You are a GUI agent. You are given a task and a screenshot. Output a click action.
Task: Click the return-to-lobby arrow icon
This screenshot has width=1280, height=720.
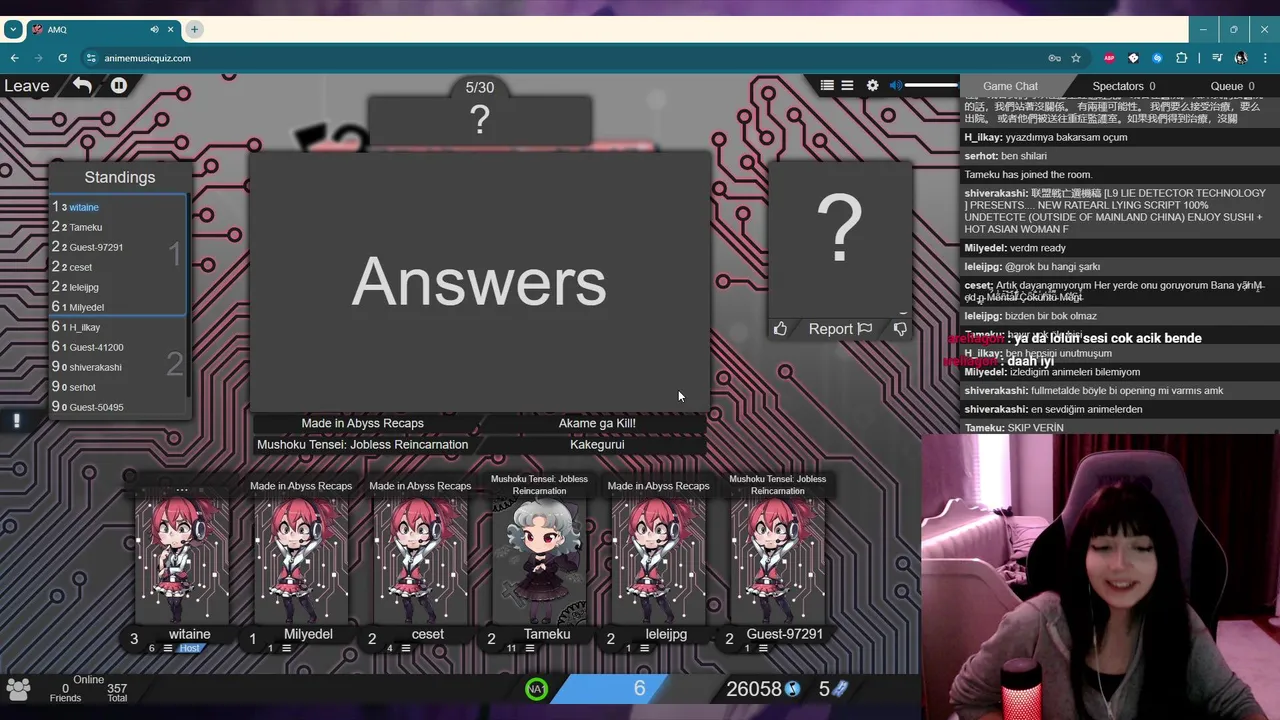coord(82,86)
